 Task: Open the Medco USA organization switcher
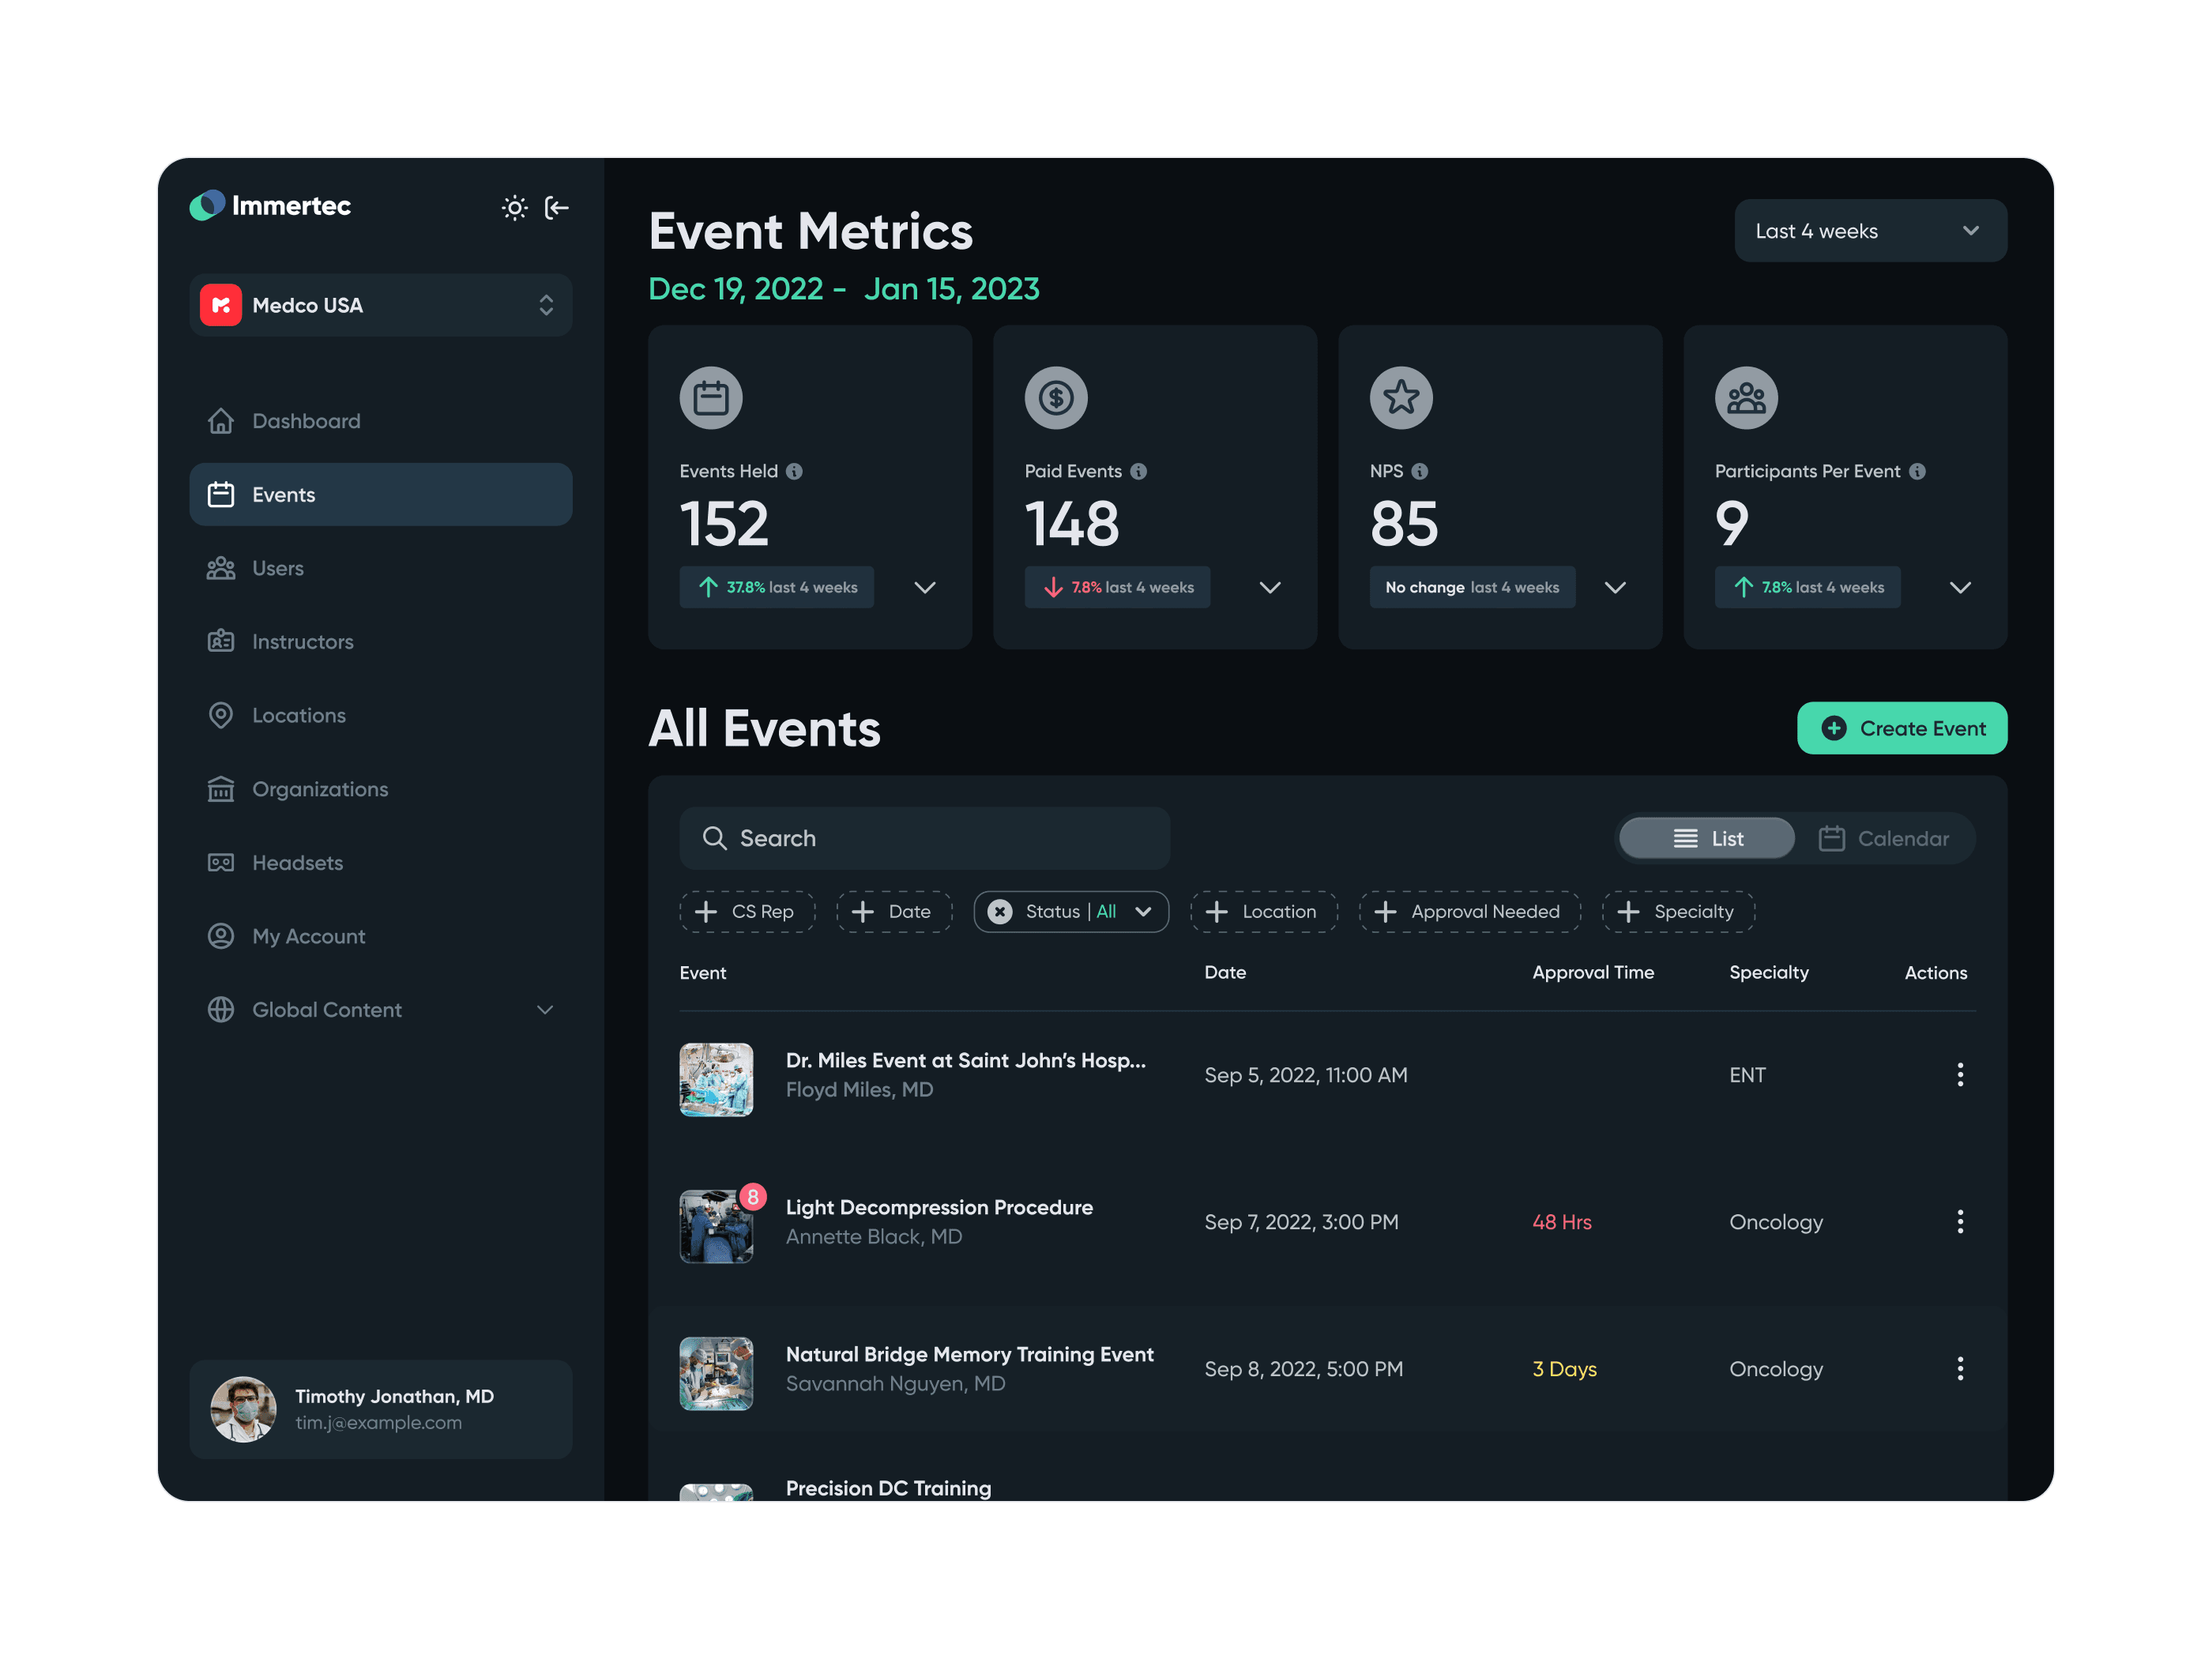(381, 305)
